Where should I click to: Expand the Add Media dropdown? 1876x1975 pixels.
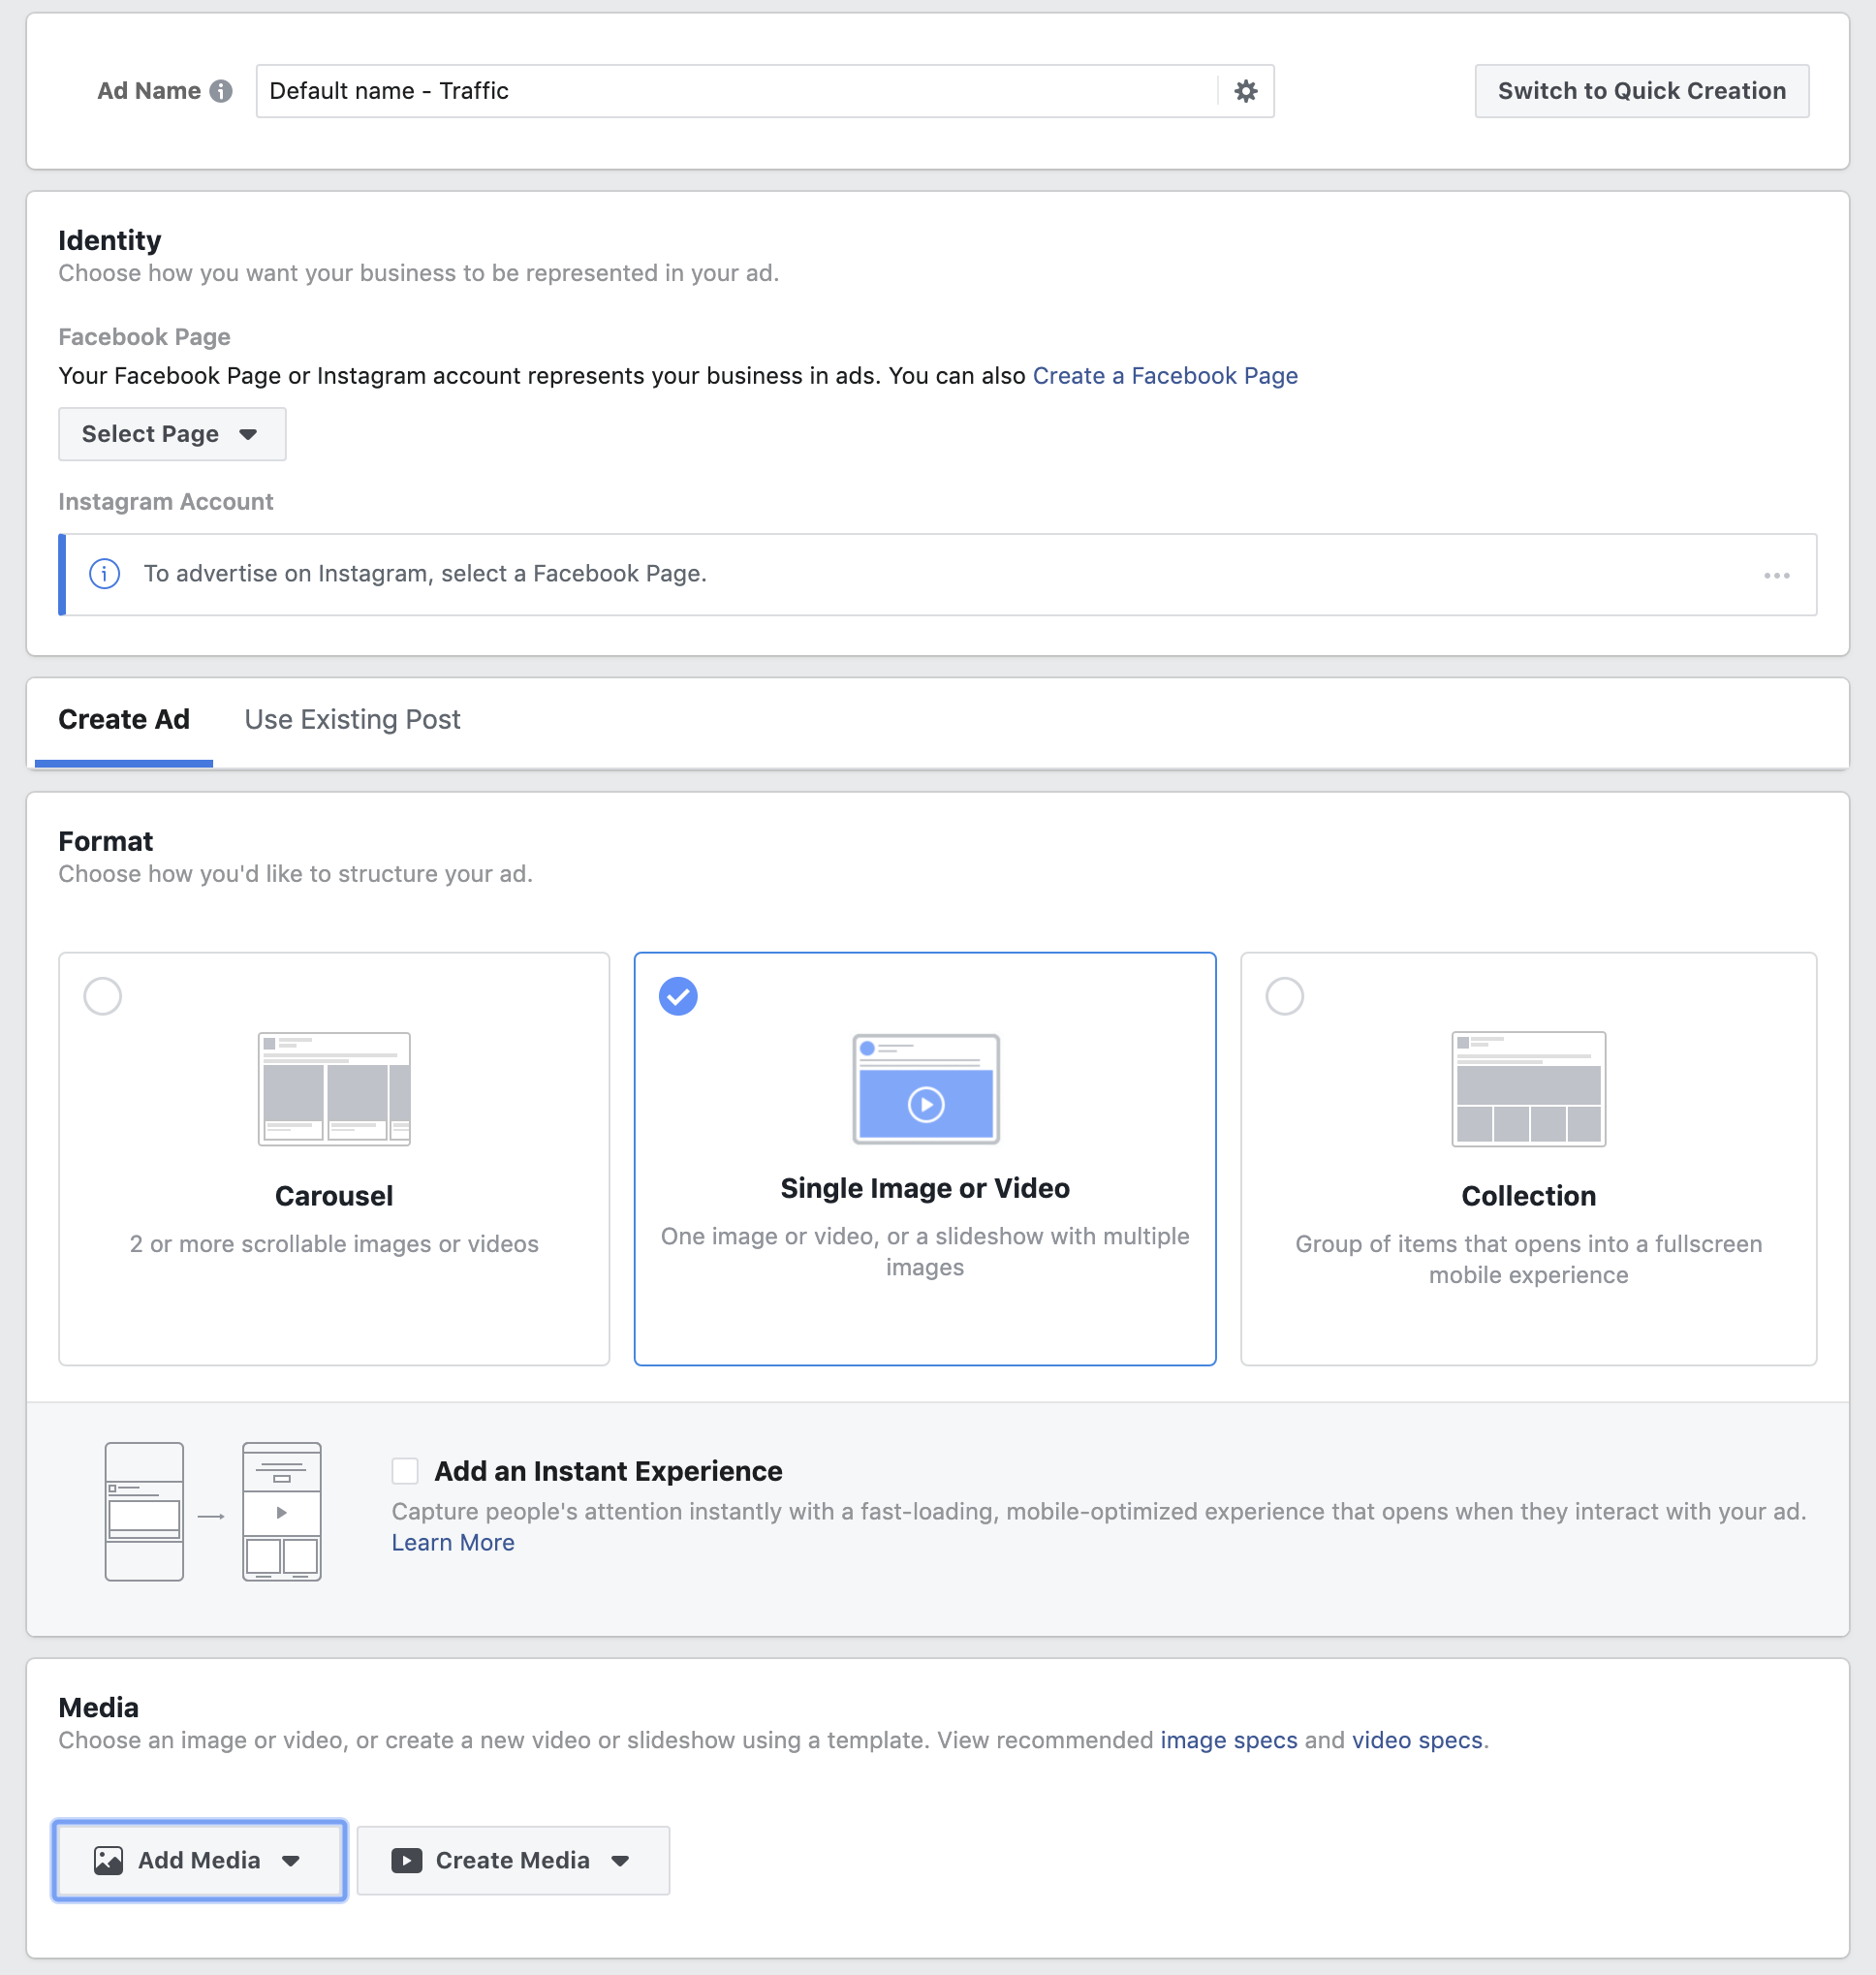pyautogui.click(x=199, y=1860)
